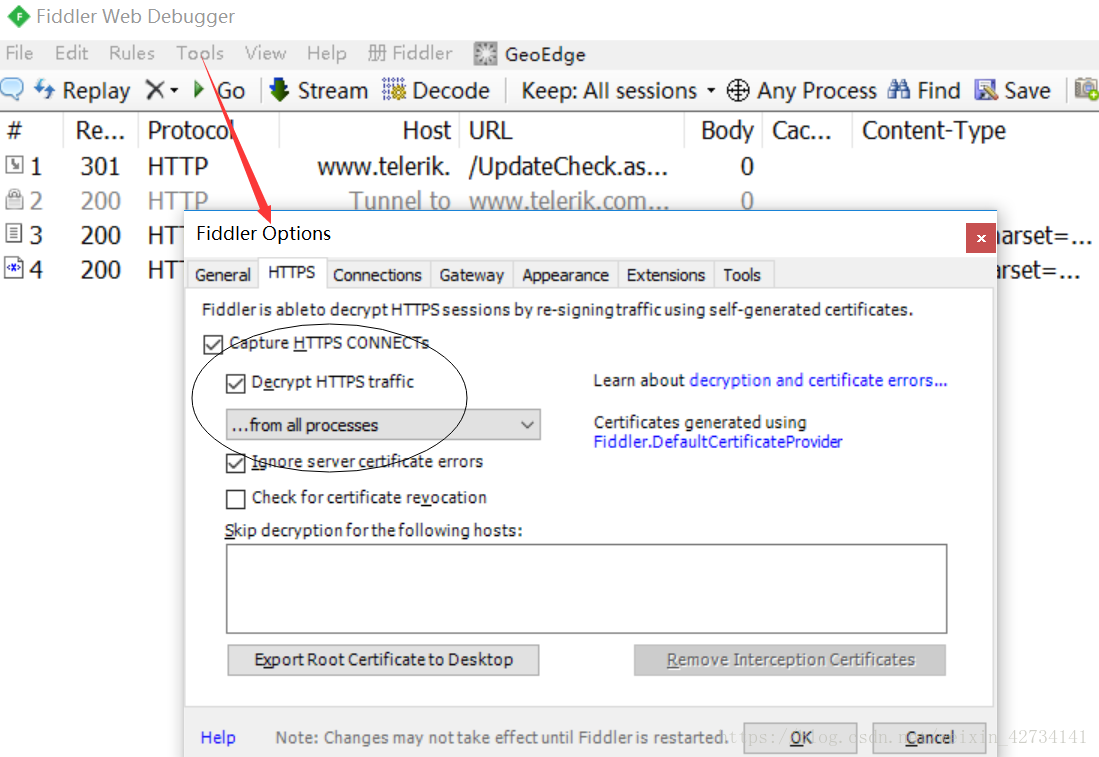Open the Tools menu

coord(200,53)
